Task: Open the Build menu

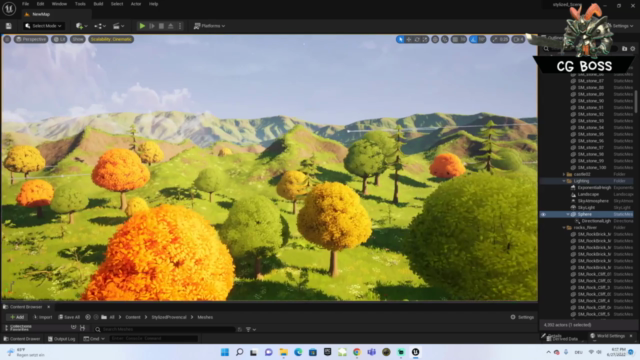Action: 98,4
